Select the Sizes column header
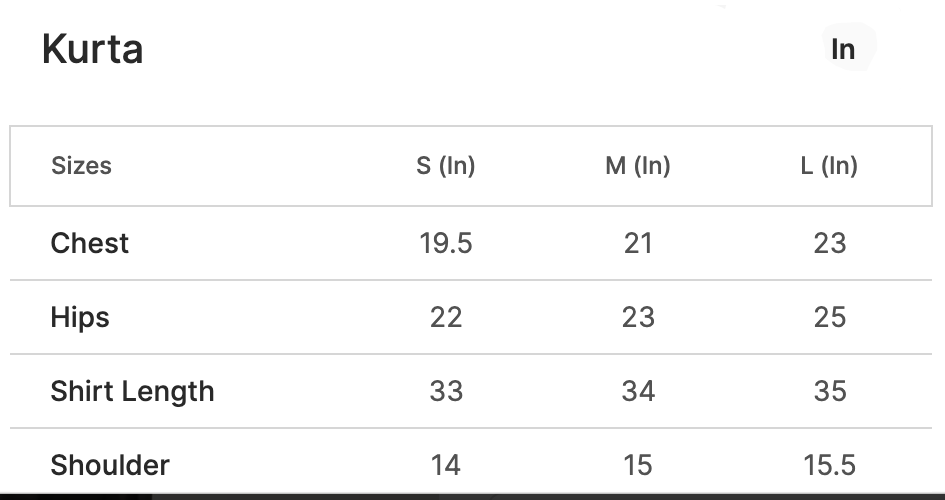945x500 pixels. pos(81,166)
